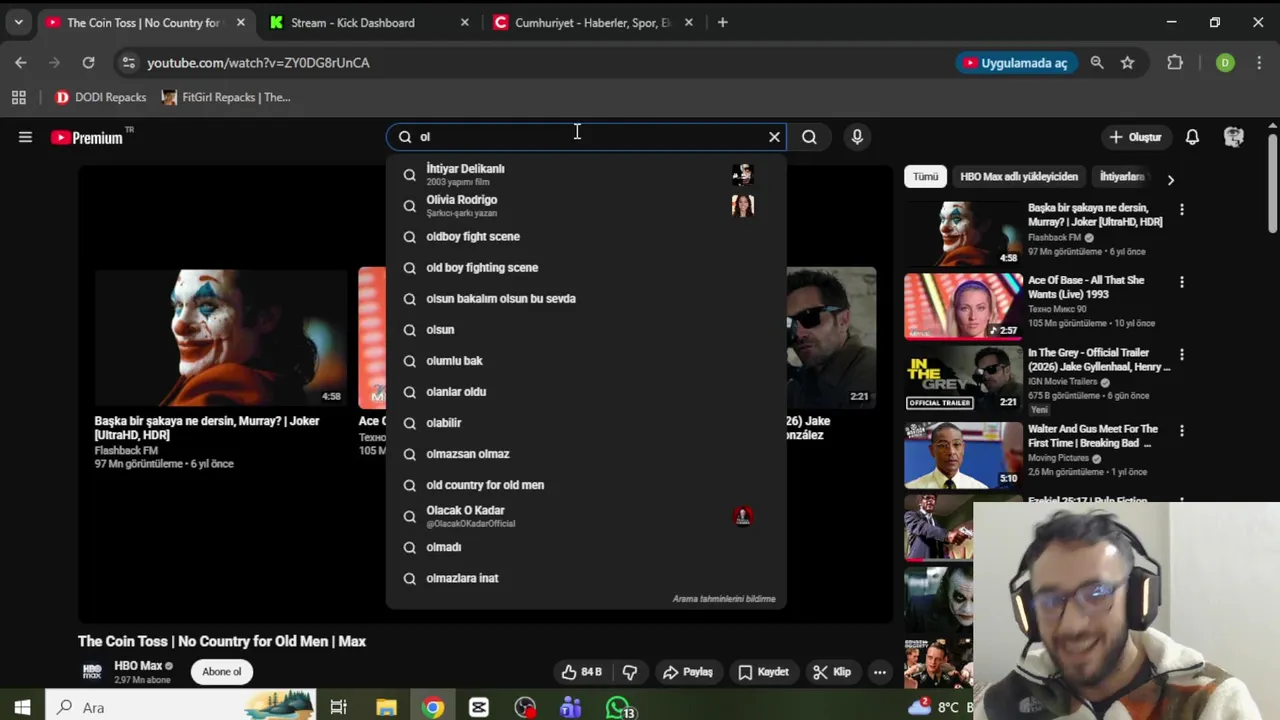The image size is (1280, 720).
Task: Start voice search with microphone
Action: (857, 137)
